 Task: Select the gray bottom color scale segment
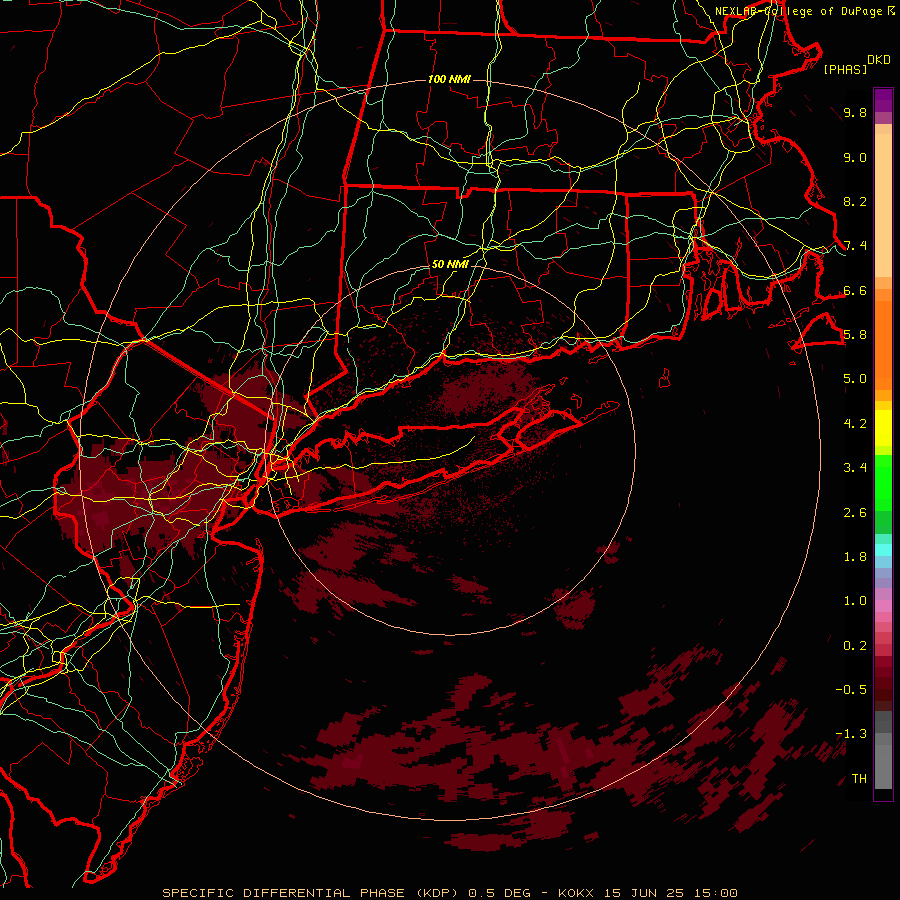[x=883, y=762]
